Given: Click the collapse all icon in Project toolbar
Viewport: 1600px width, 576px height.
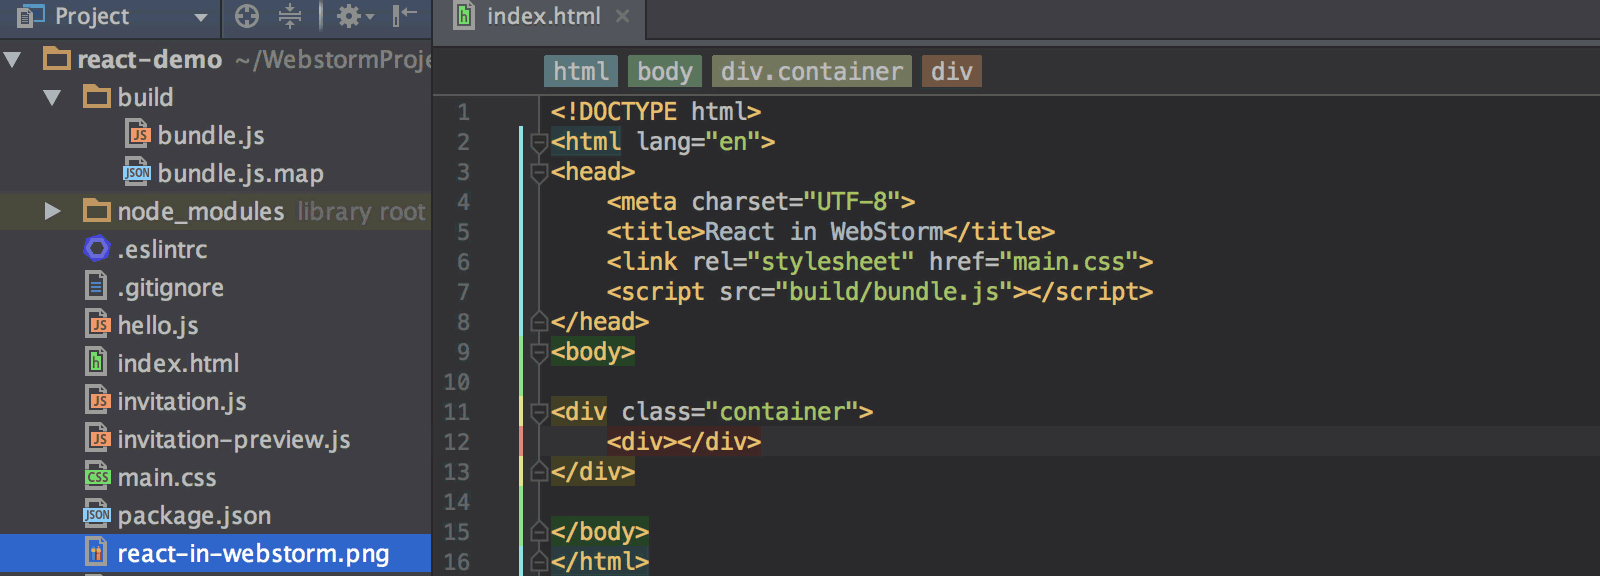Looking at the screenshot, I should (290, 16).
